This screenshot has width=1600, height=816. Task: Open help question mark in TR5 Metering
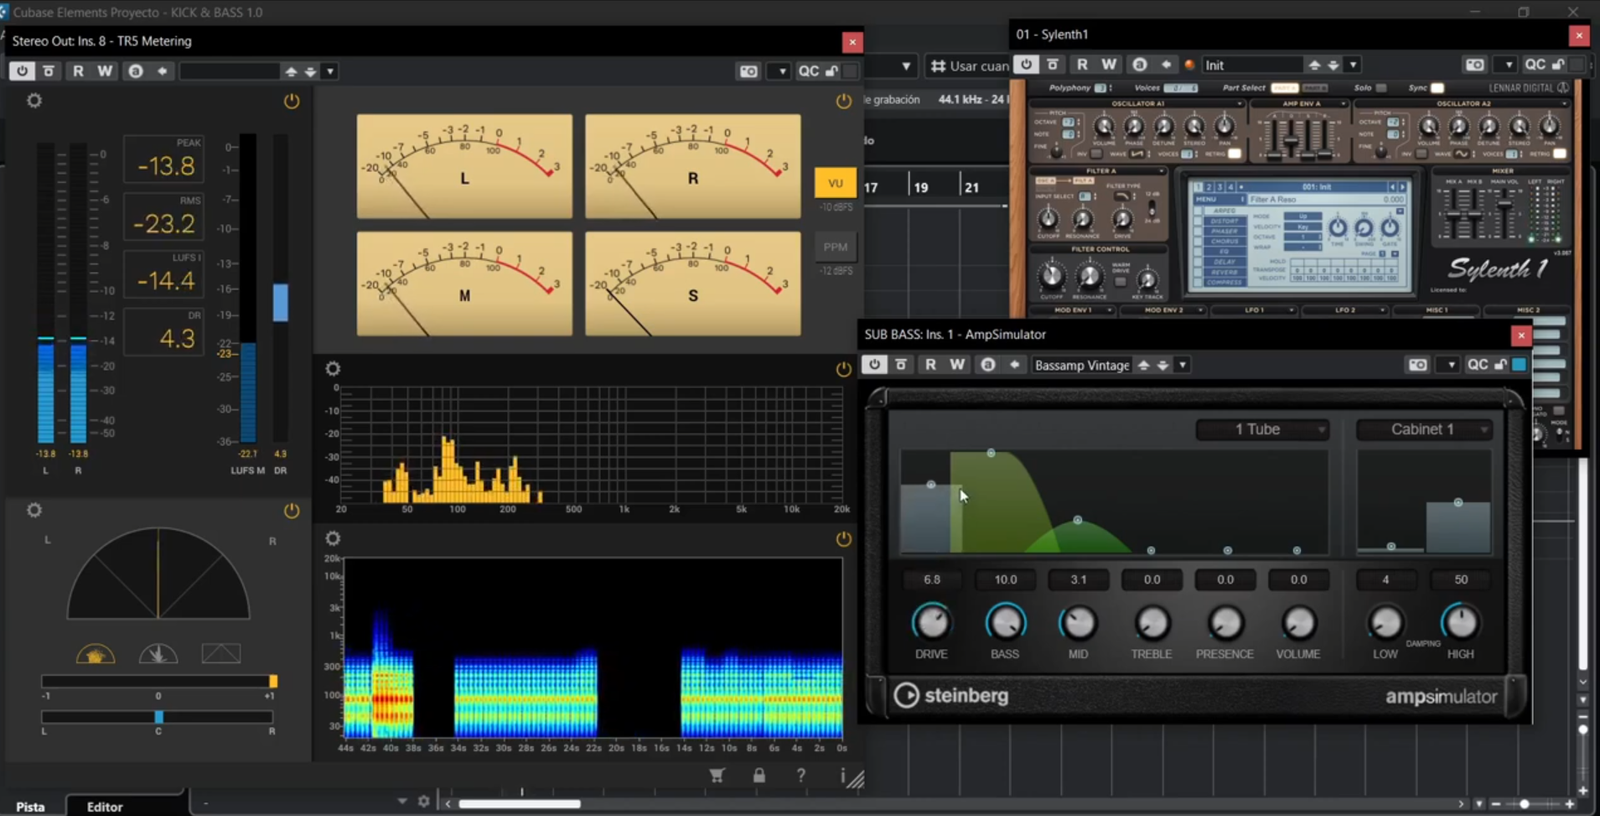[801, 775]
